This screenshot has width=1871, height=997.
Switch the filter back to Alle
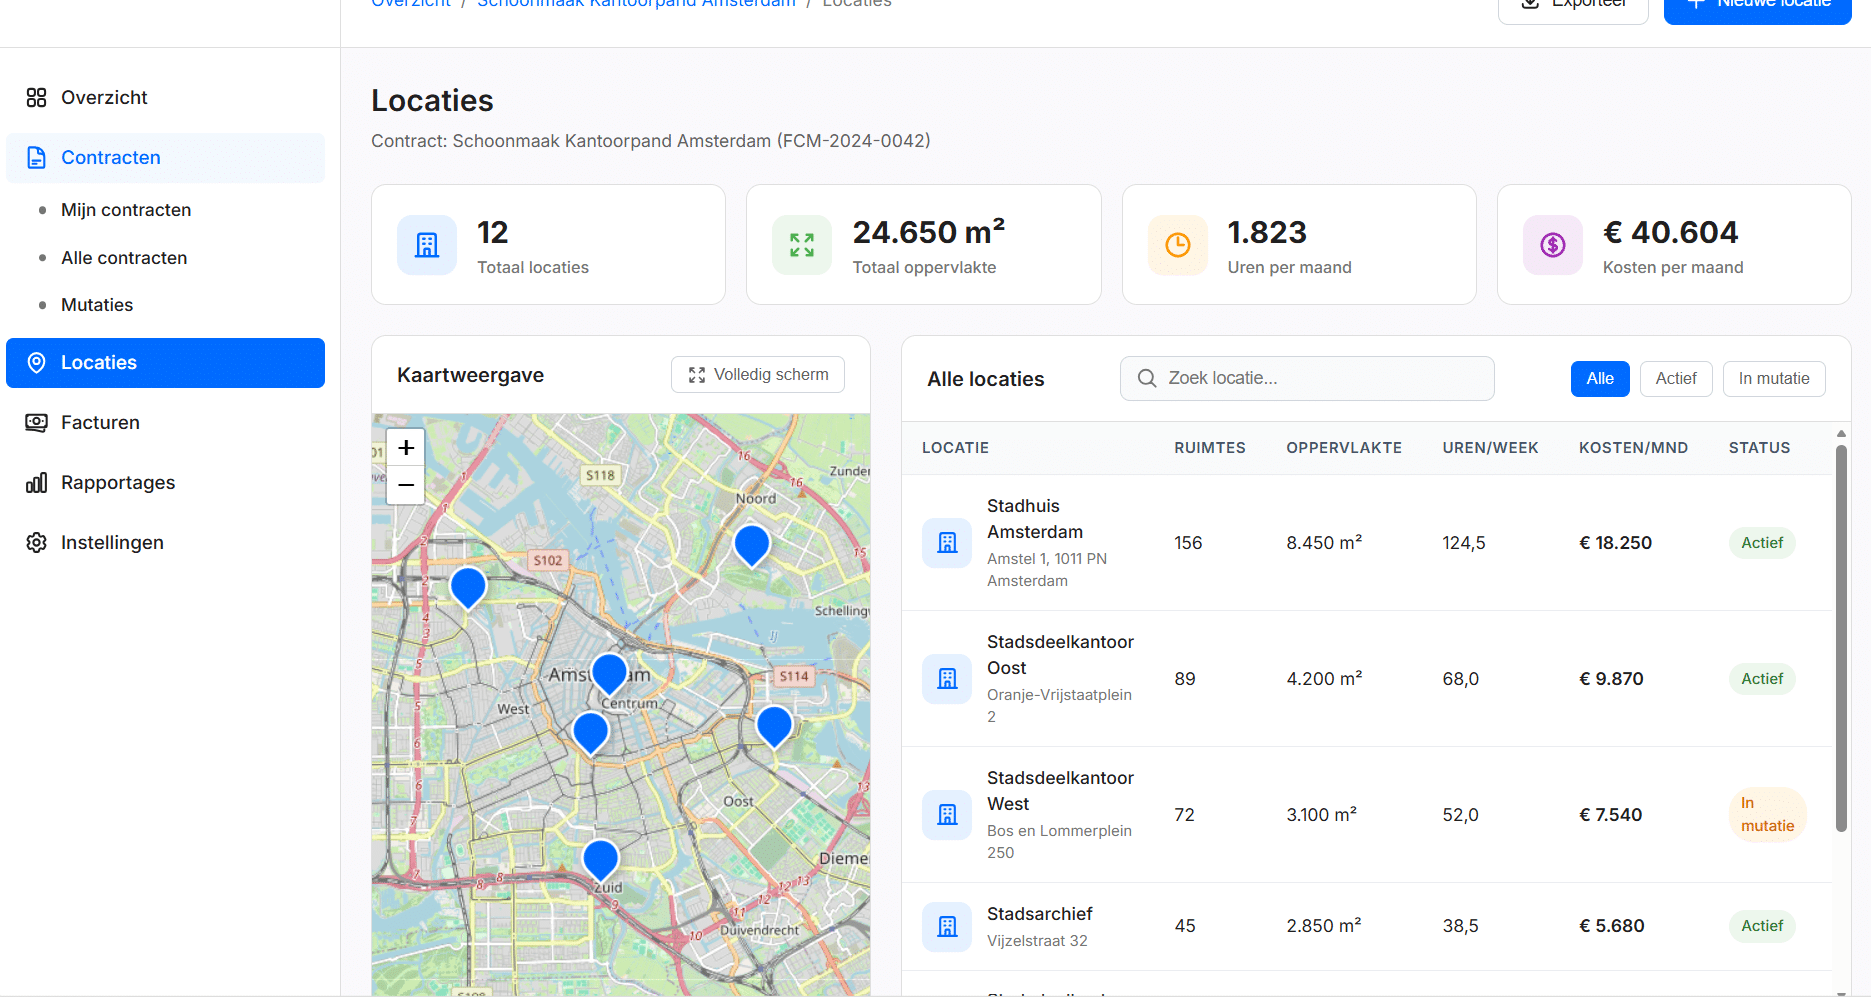[1599, 378]
